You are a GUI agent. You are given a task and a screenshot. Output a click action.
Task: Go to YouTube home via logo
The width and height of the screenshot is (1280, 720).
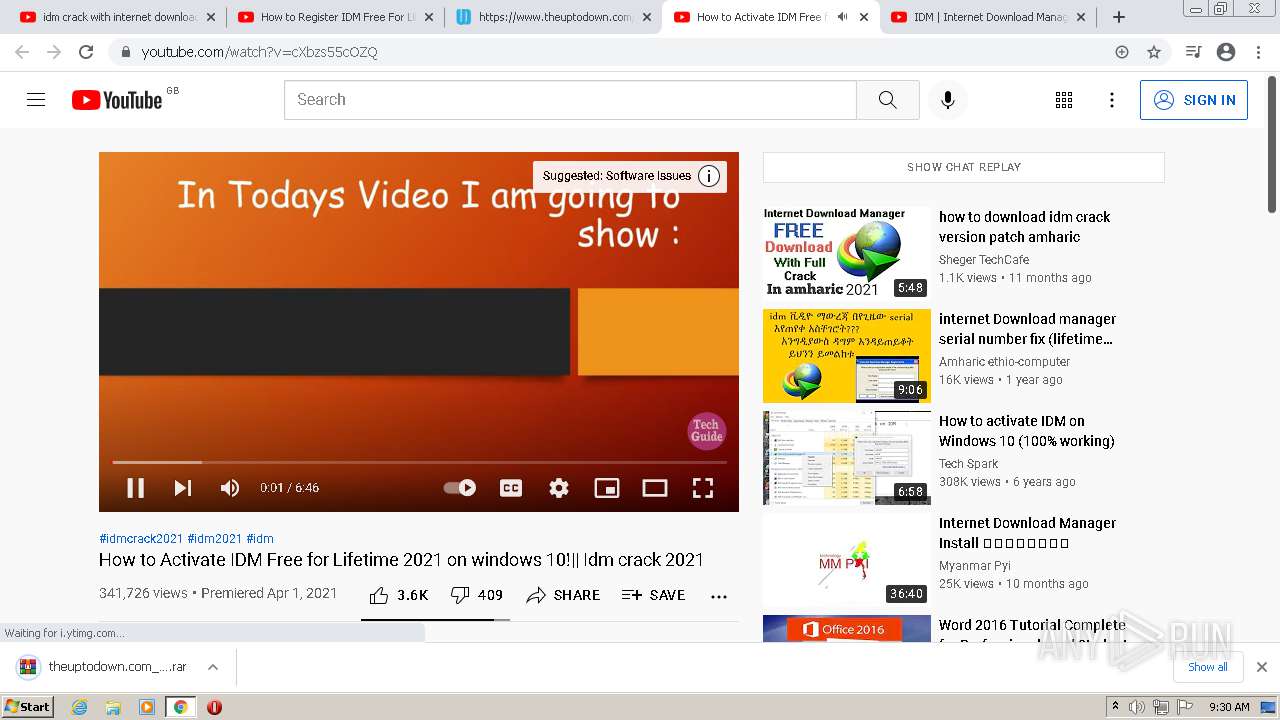tap(117, 100)
